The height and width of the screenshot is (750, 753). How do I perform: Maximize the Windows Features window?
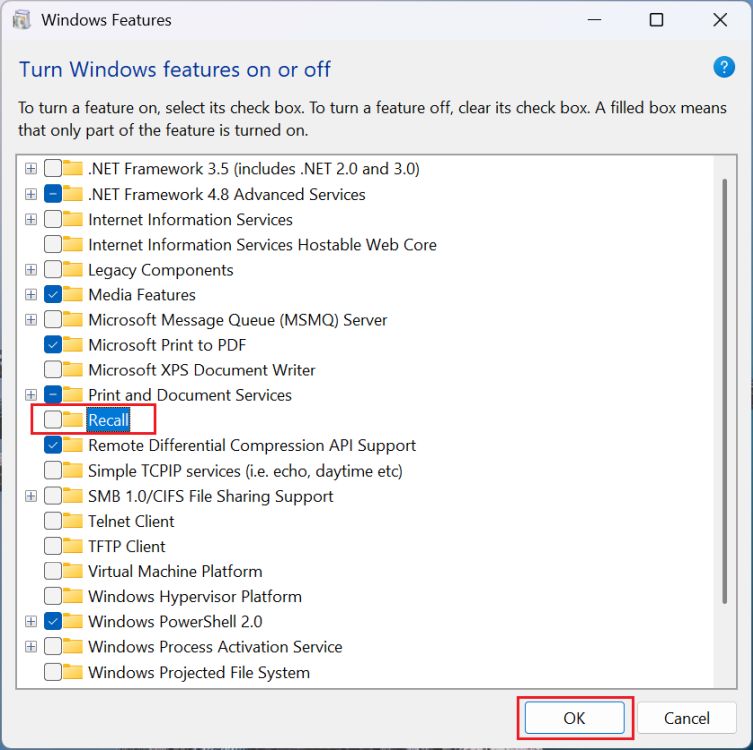pos(656,20)
